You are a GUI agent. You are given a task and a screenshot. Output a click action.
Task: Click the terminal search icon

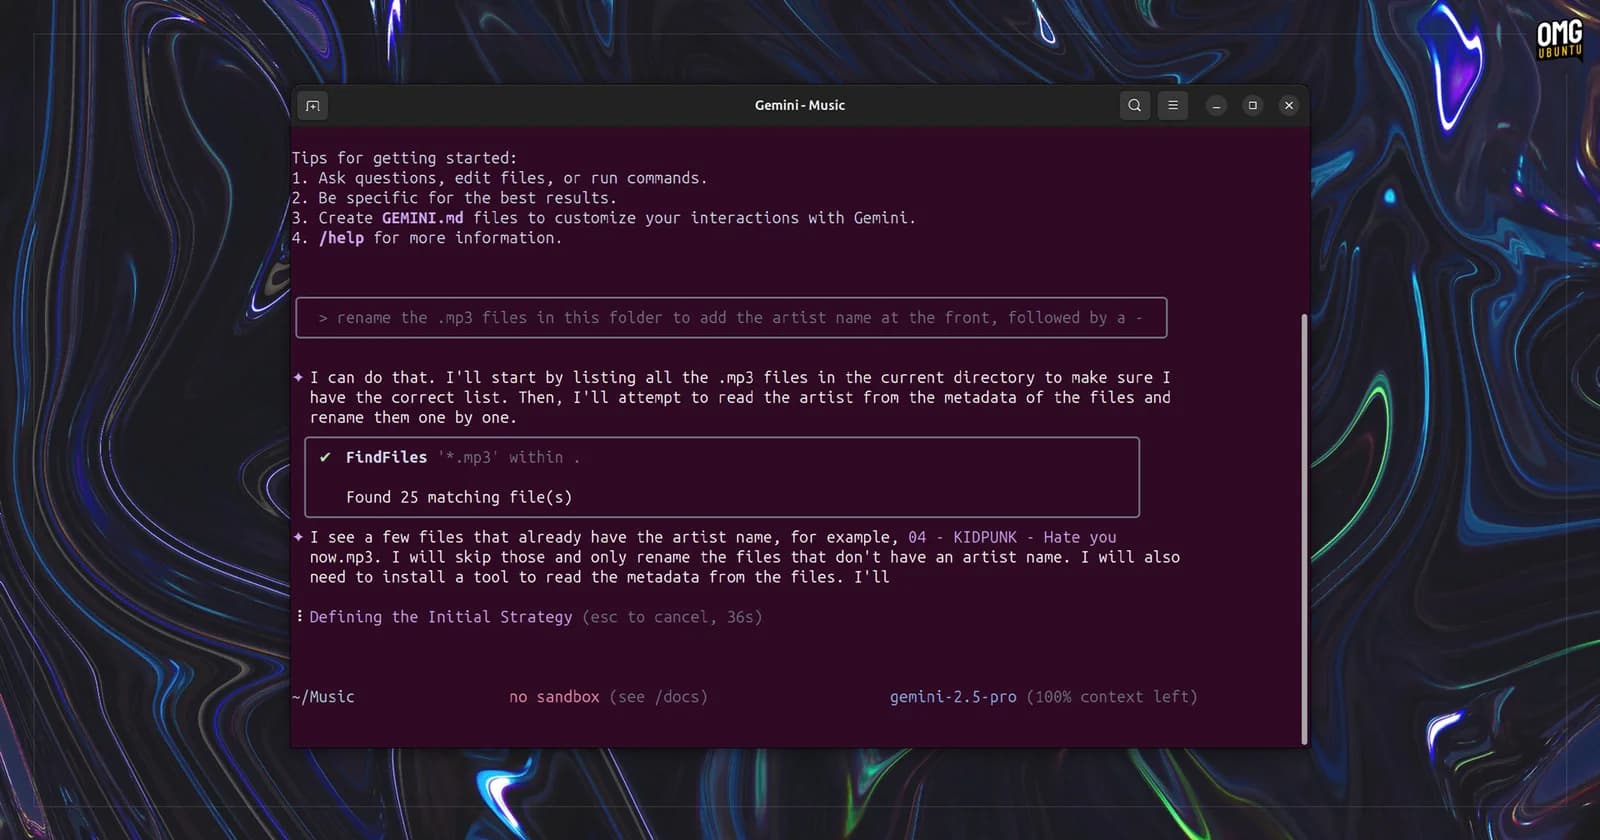tap(1134, 105)
